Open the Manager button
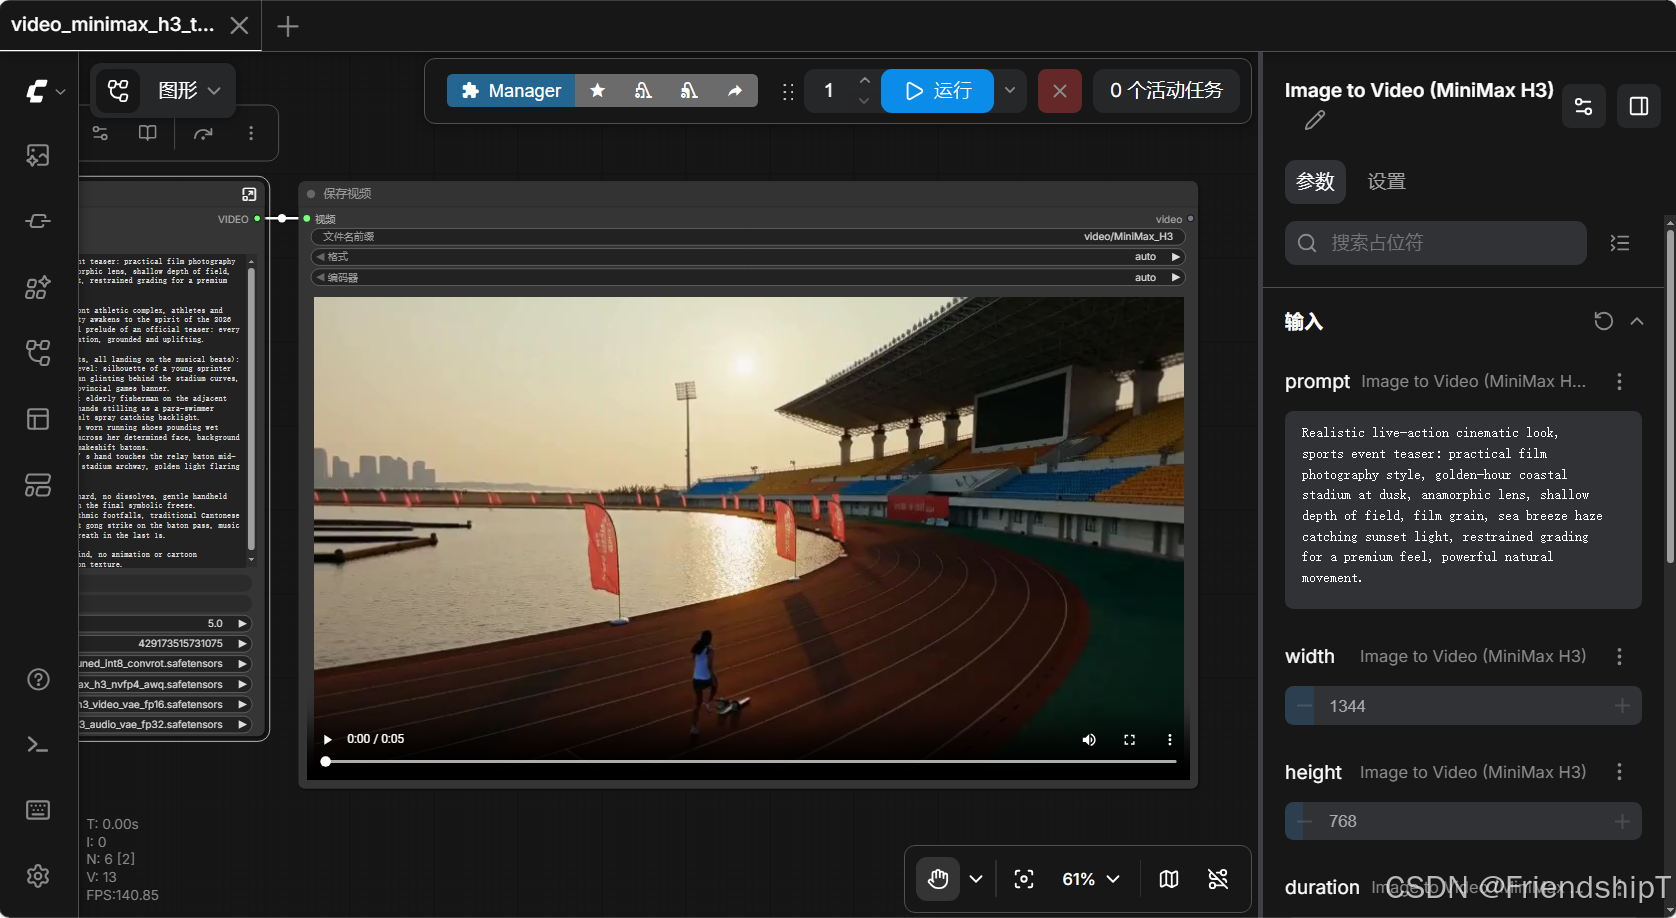 coord(511,91)
